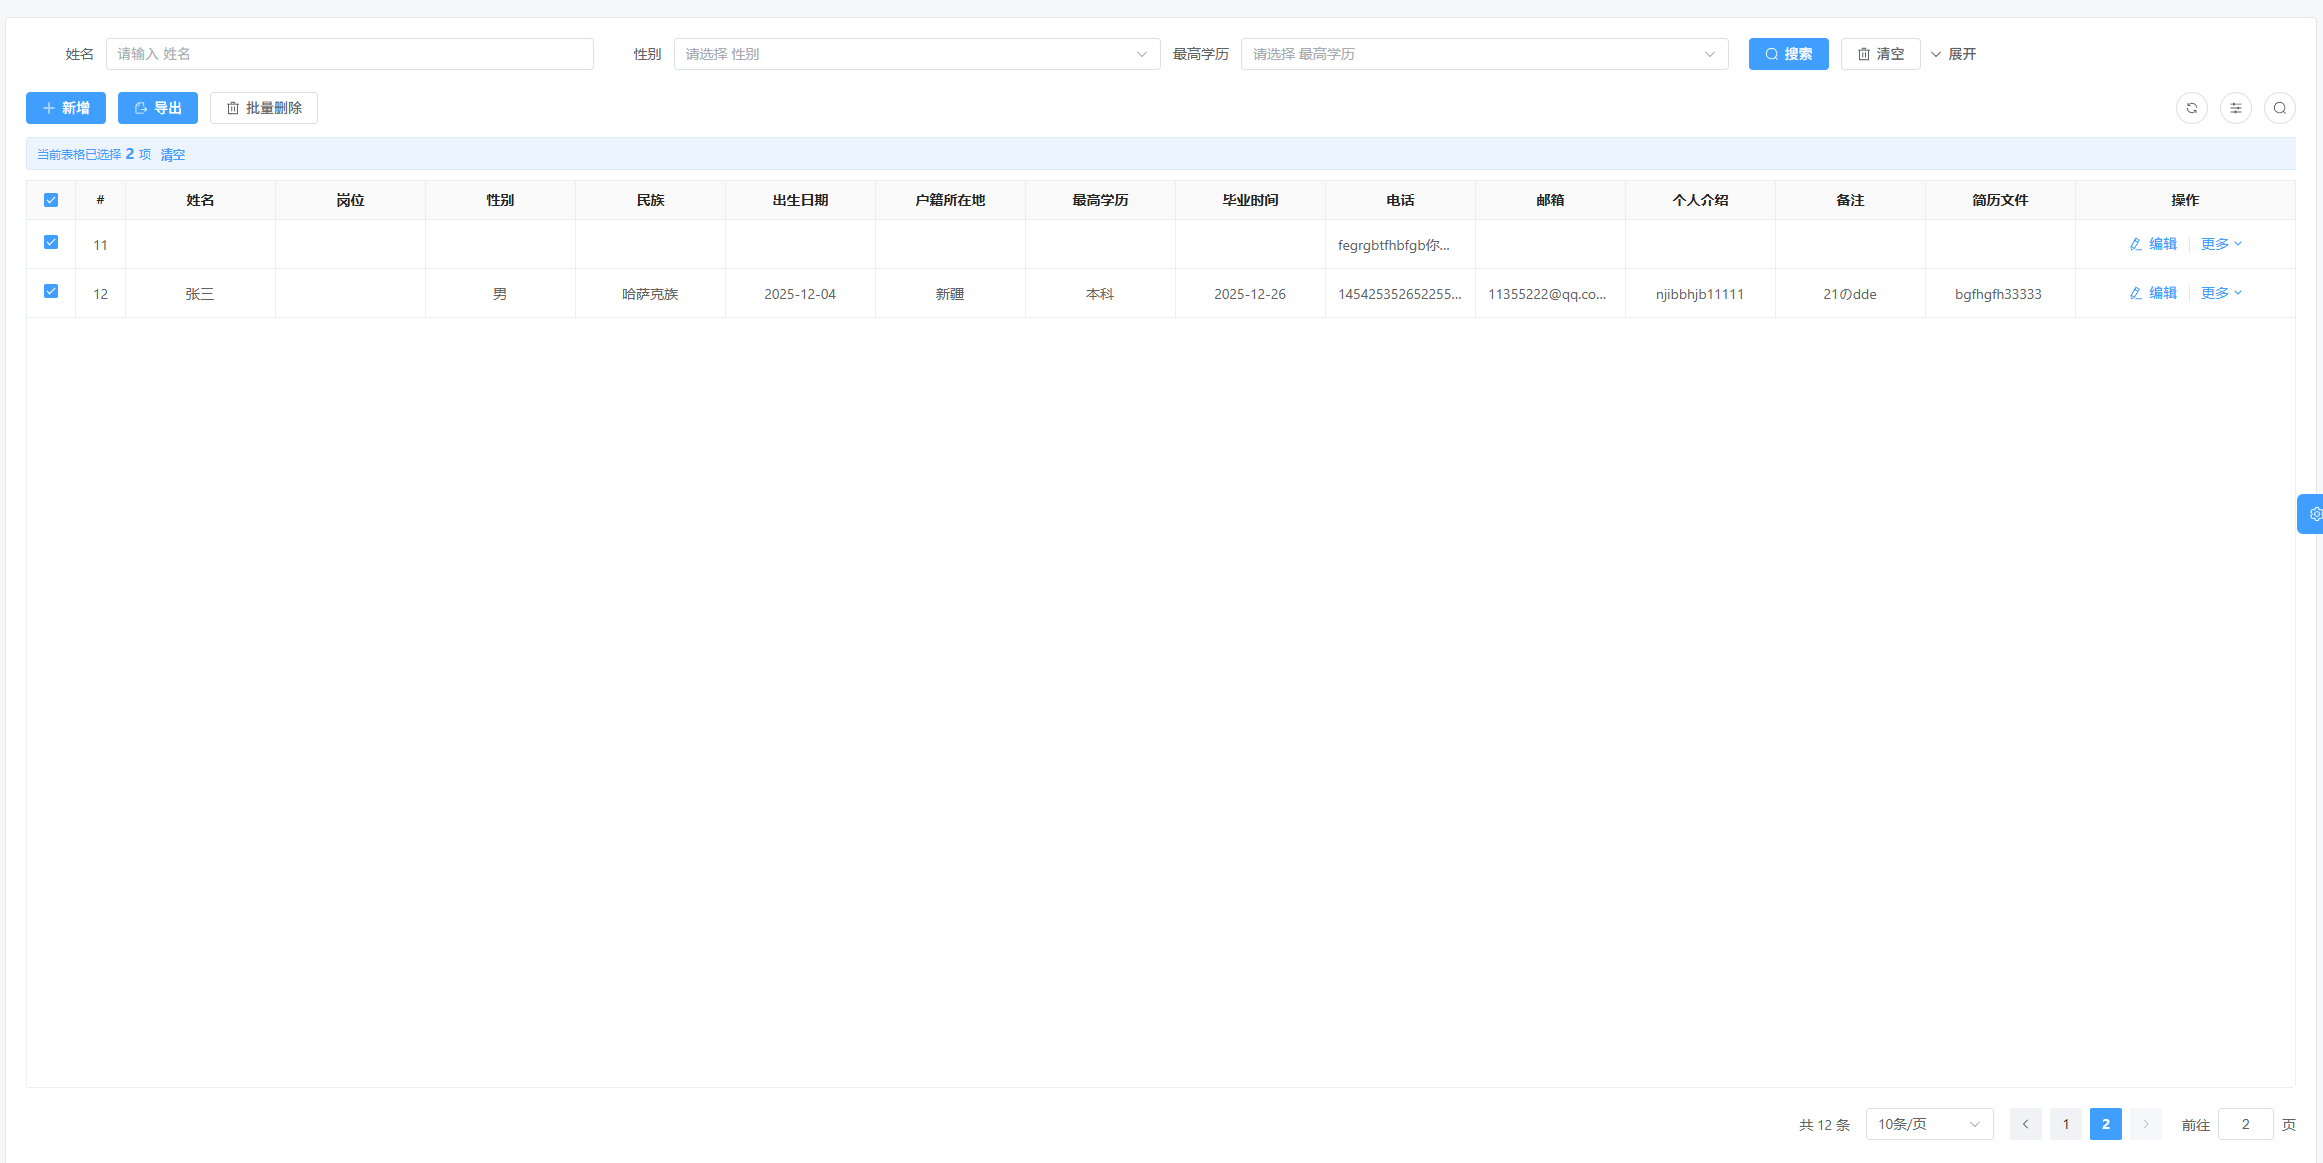Click the refresh table icon
This screenshot has height=1163, width=2323.
click(x=2191, y=108)
